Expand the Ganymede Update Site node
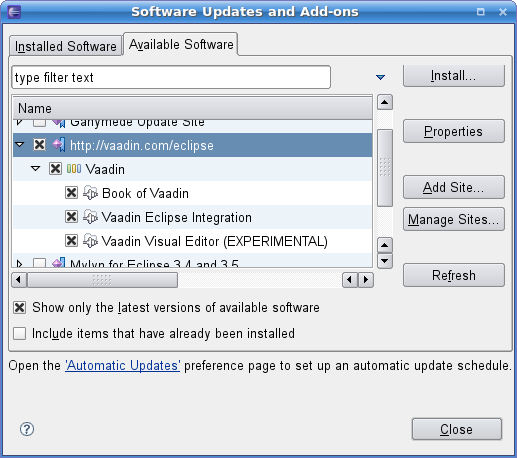Screen dimensions: 517x458 pos(19,123)
